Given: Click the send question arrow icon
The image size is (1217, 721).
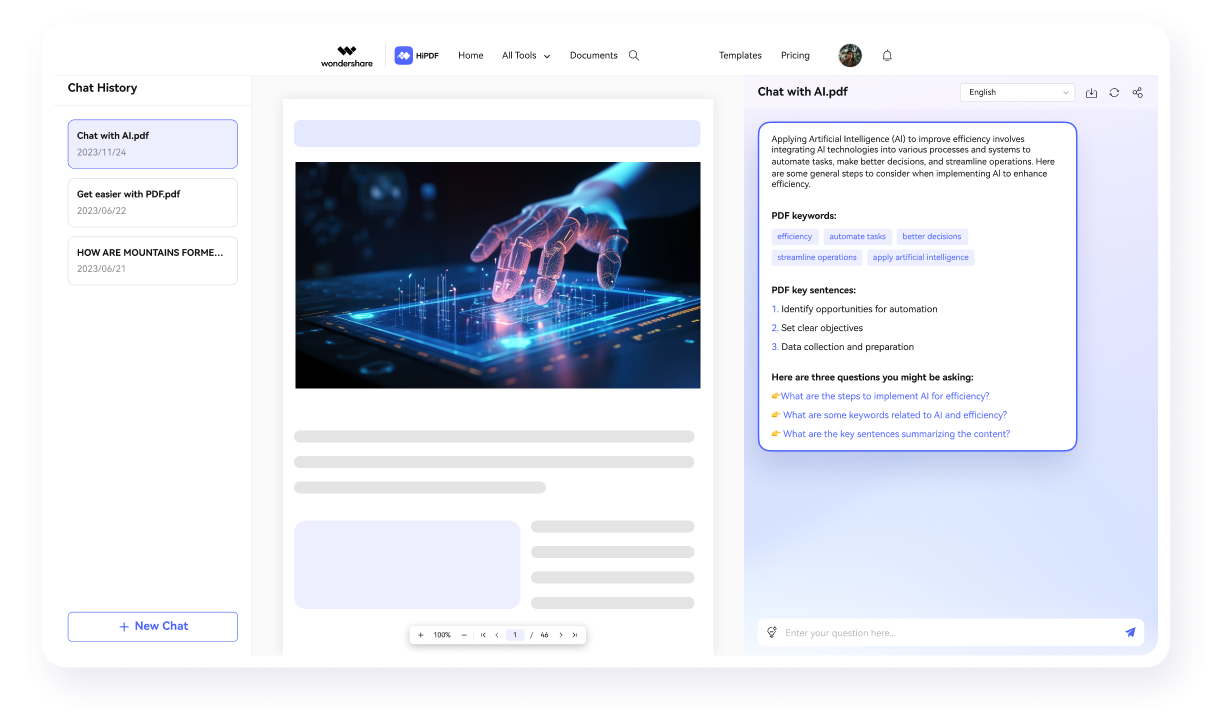Looking at the screenshot, I should 1130,632.
